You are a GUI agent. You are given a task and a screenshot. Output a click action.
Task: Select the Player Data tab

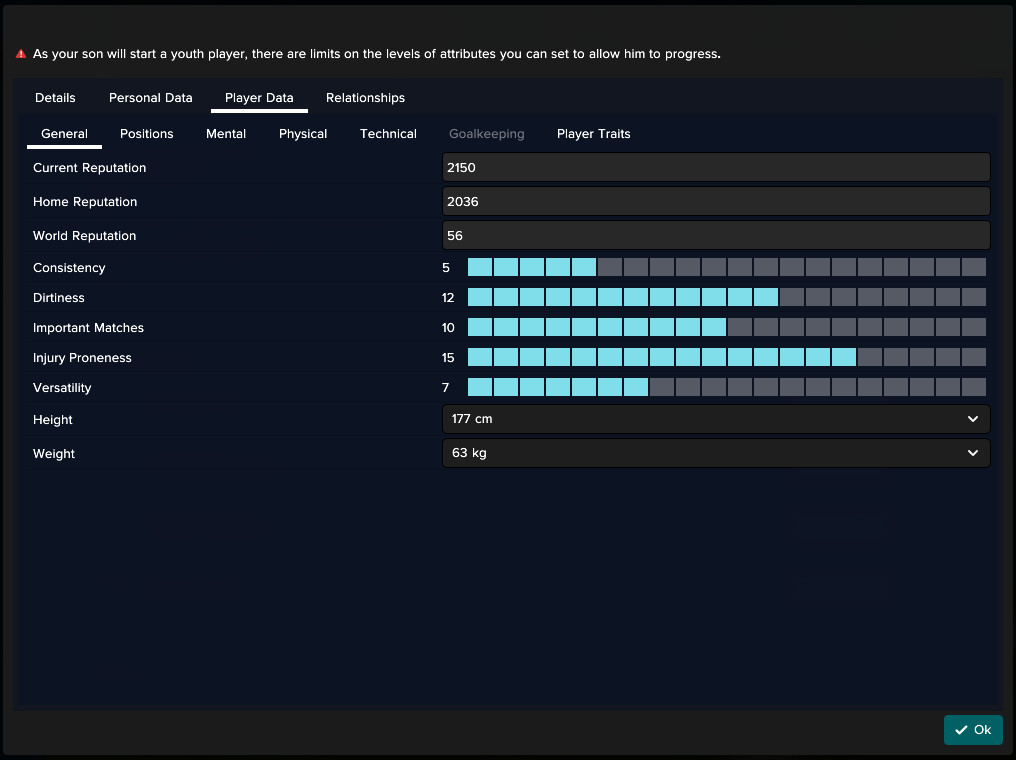point(259,98)
